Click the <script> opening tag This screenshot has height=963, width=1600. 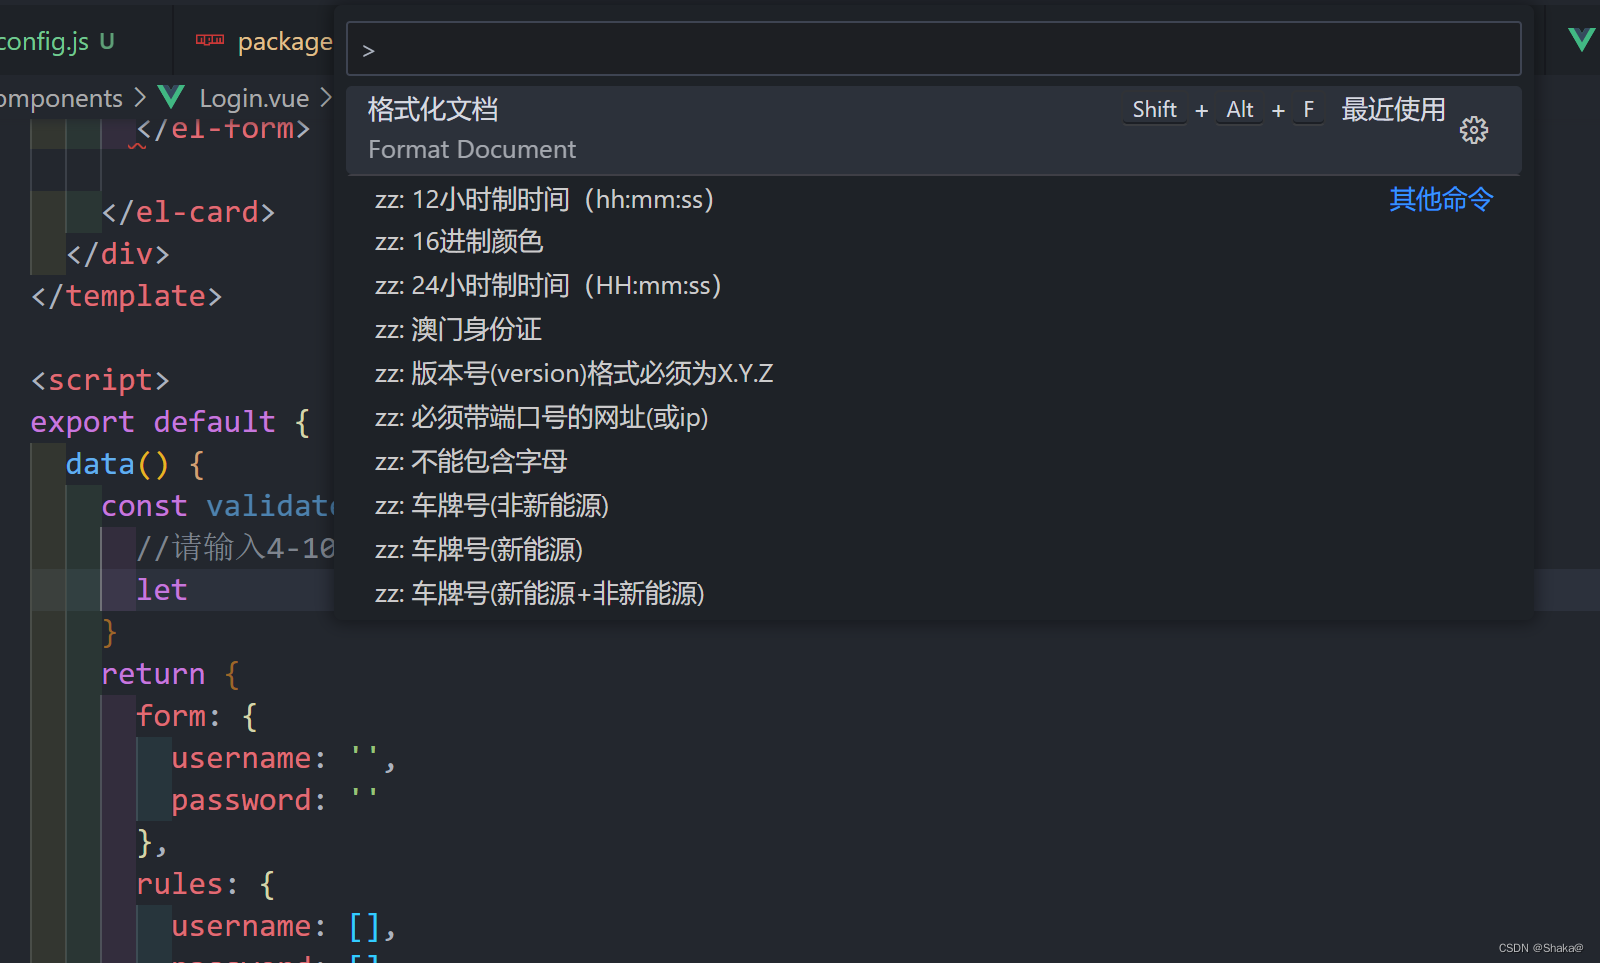click(x=100, y=380)
